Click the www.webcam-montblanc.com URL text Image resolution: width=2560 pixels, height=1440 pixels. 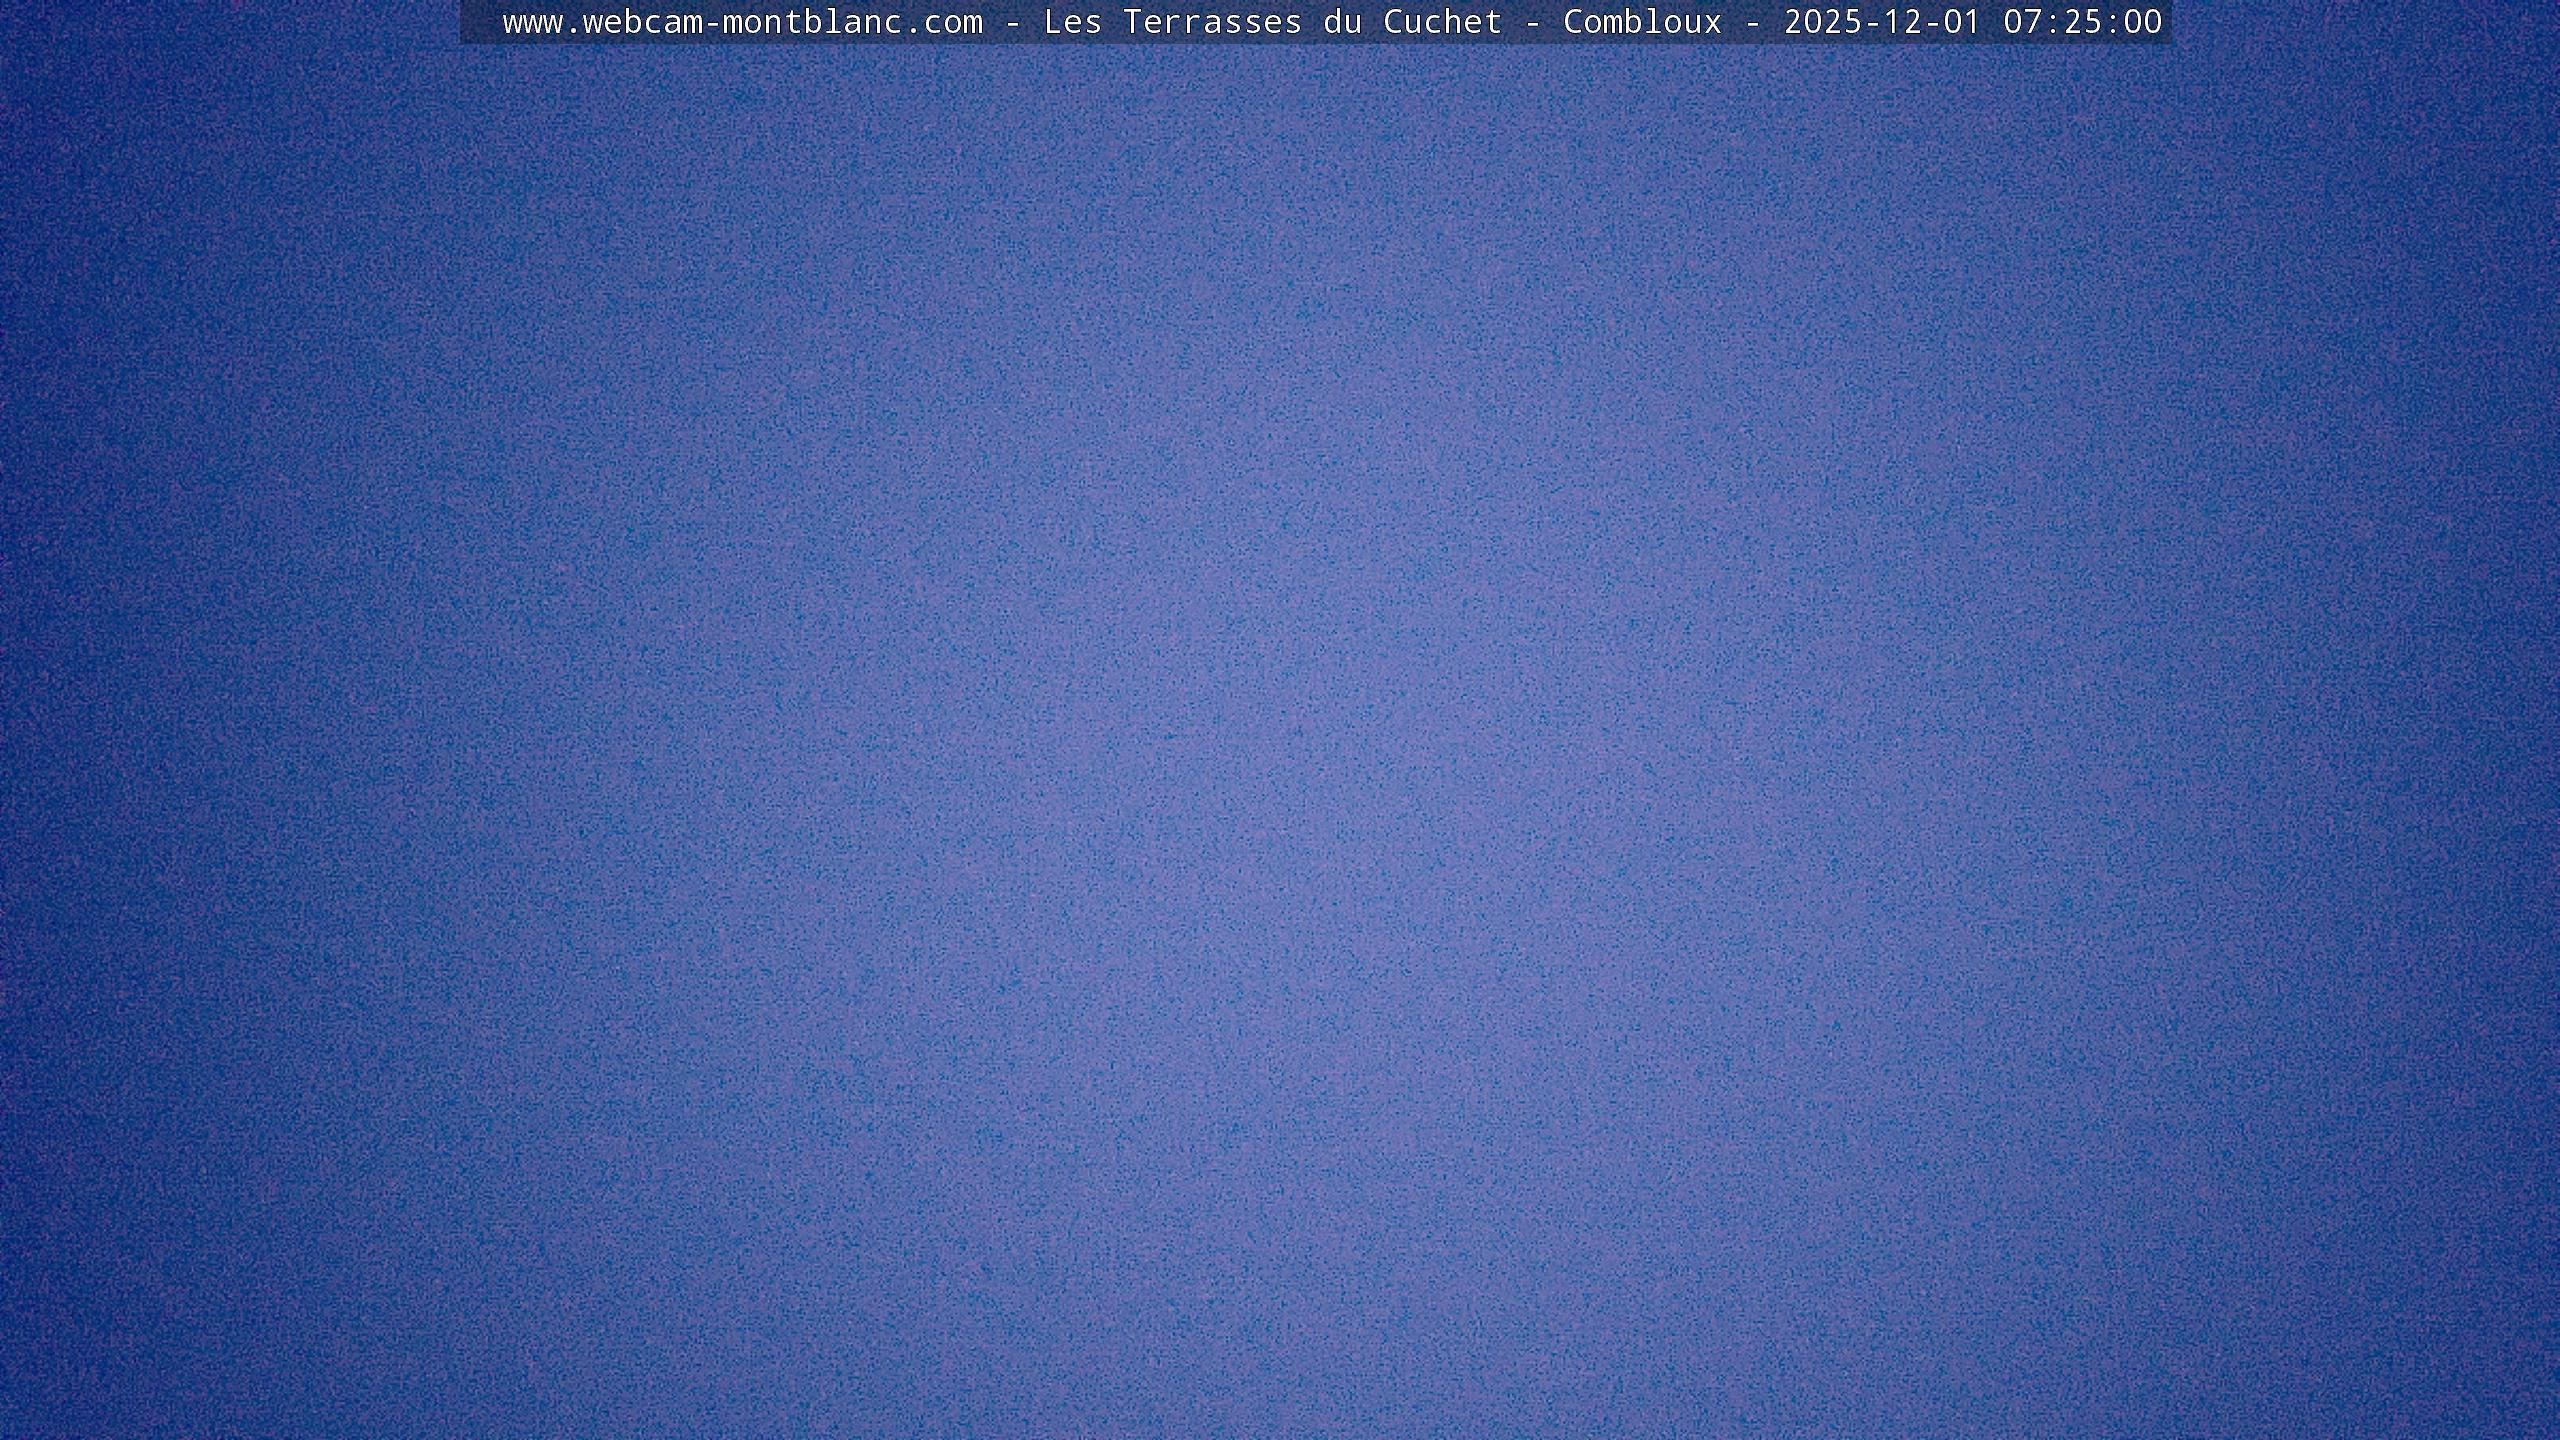tap(742, 22)
